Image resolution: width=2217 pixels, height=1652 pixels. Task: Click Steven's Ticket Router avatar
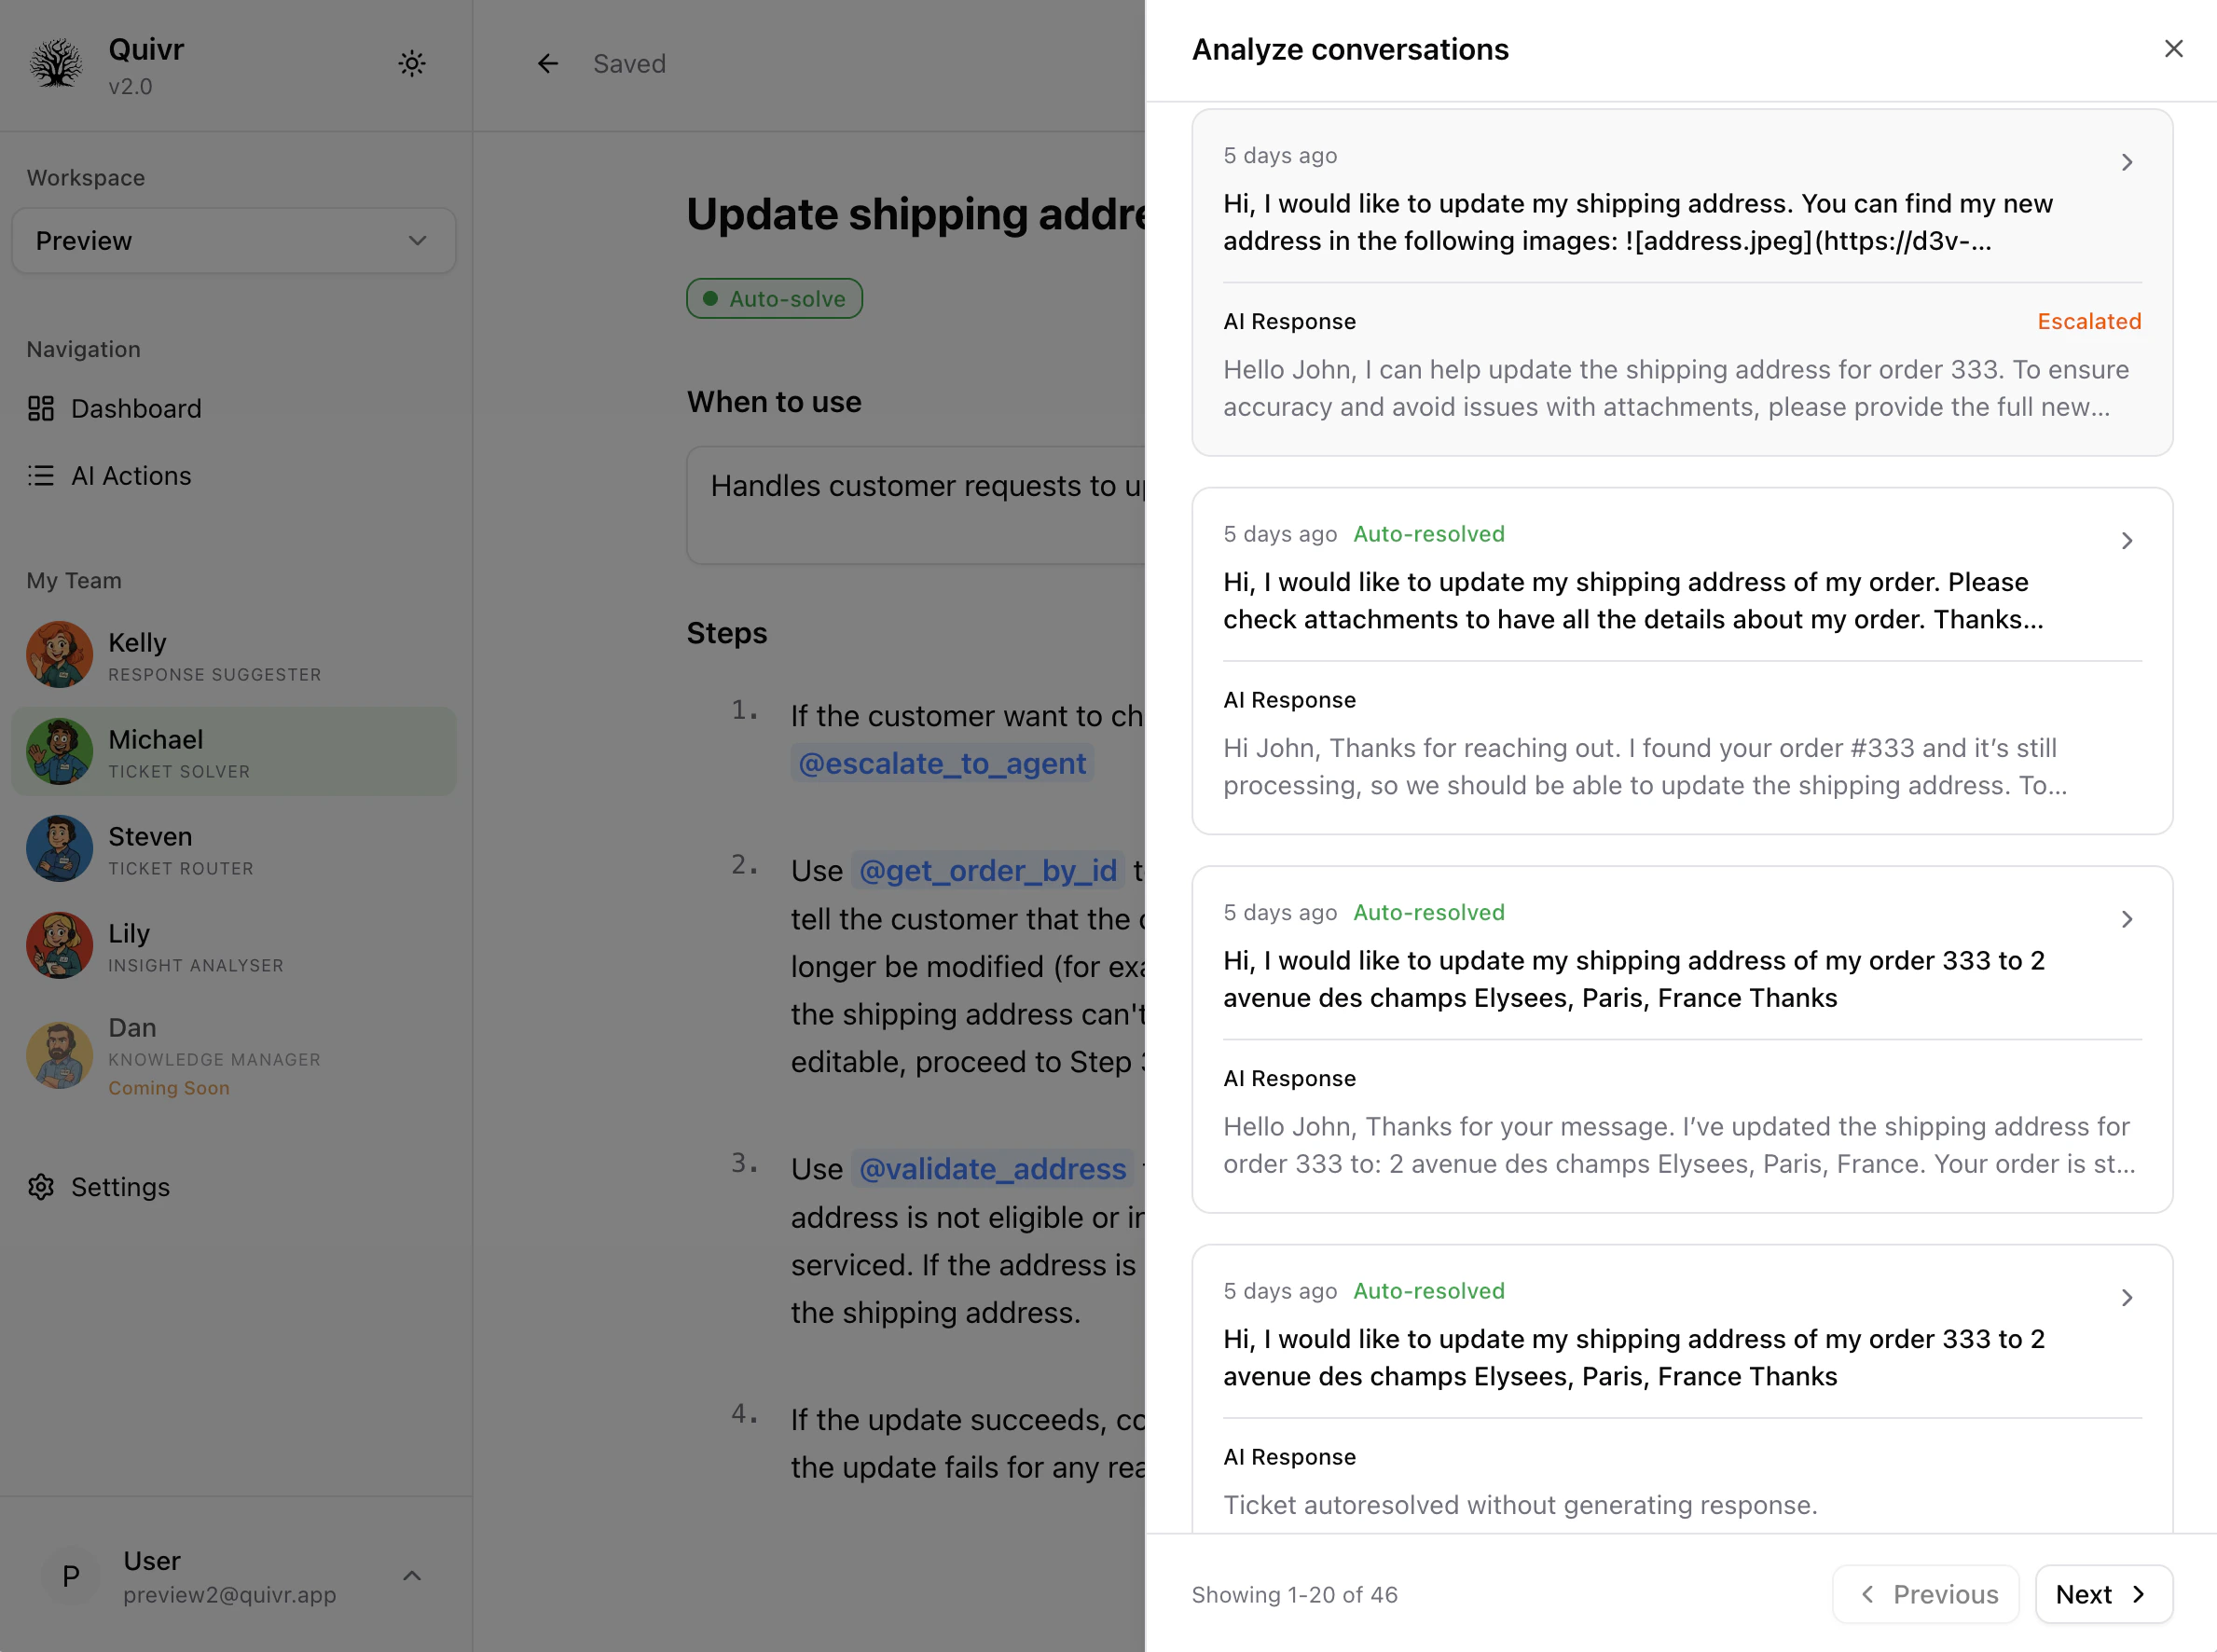point(59,849)
